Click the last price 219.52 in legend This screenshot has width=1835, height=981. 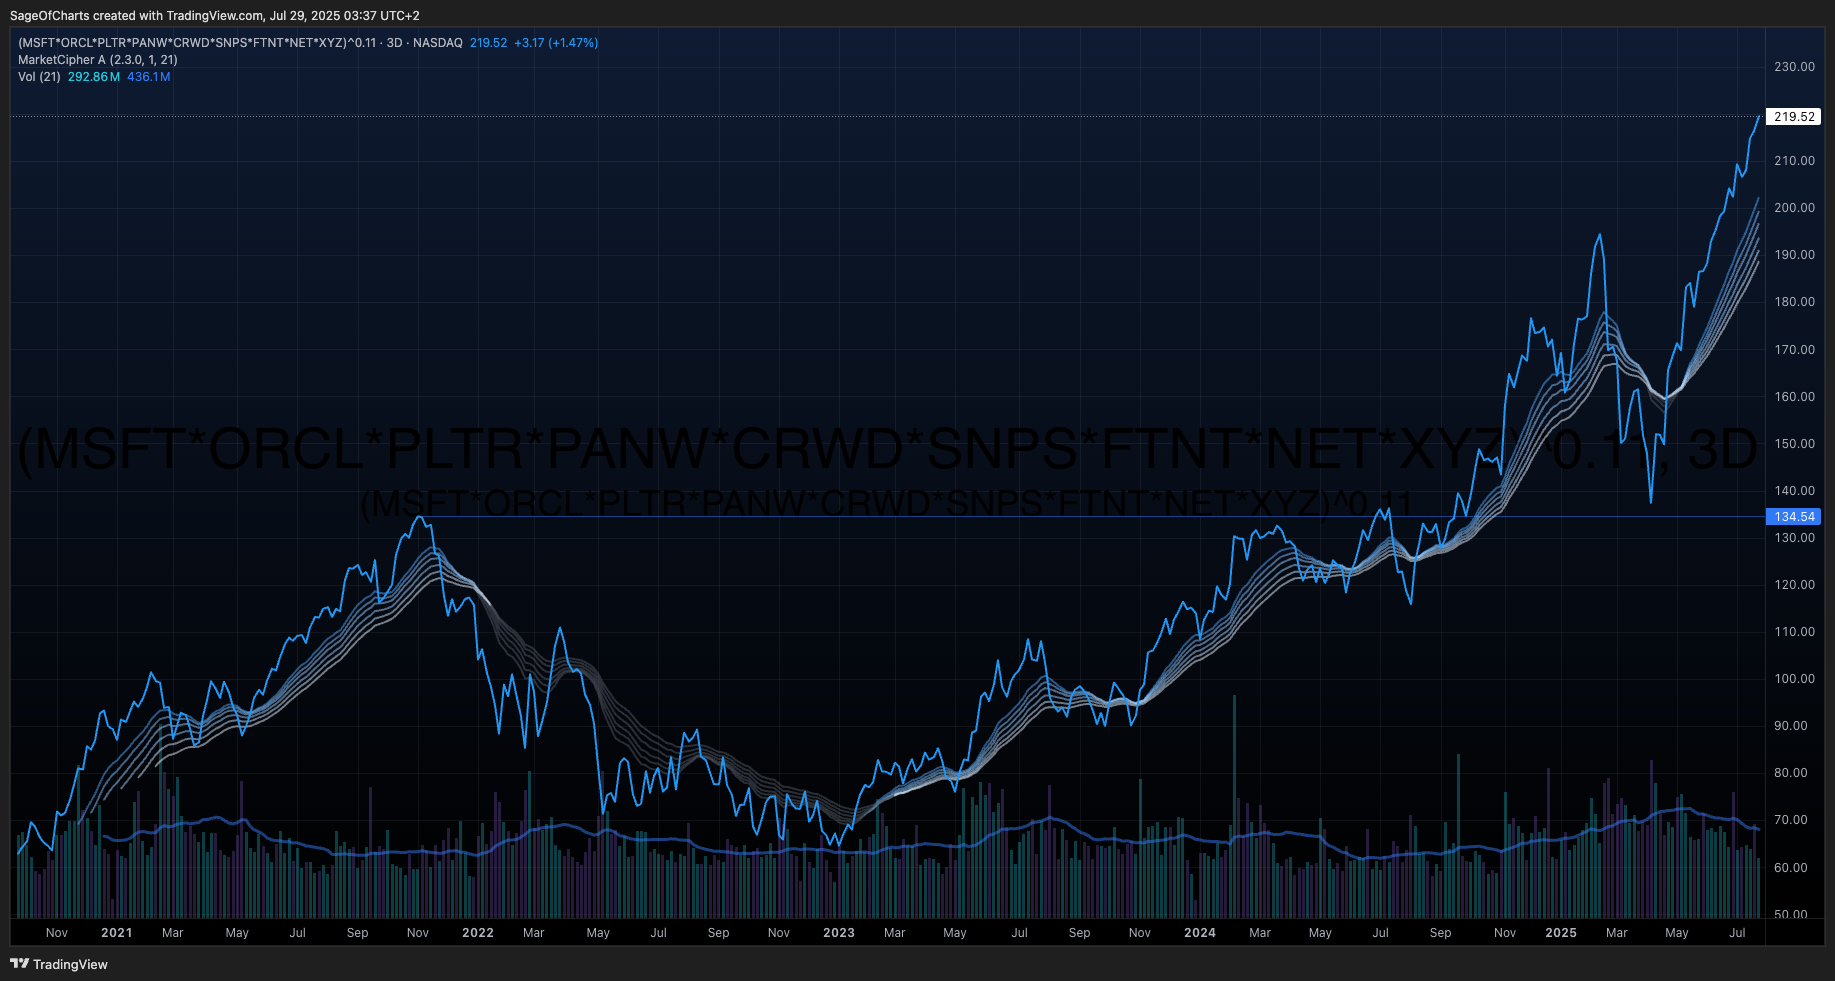pyautogui.click(x=489, y=43)
